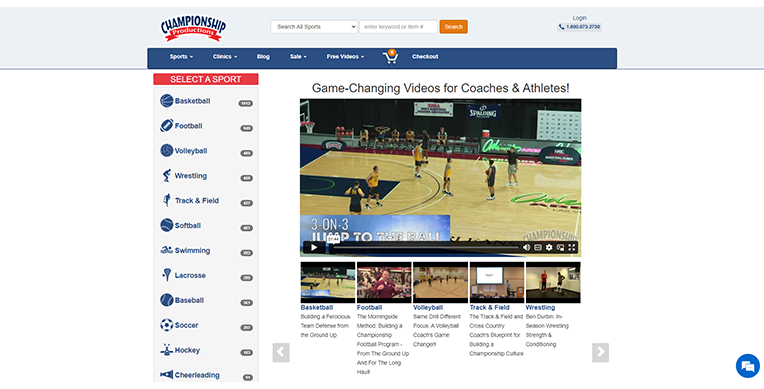
Task: Open the live chat bubble
Action: coord(747,366)
